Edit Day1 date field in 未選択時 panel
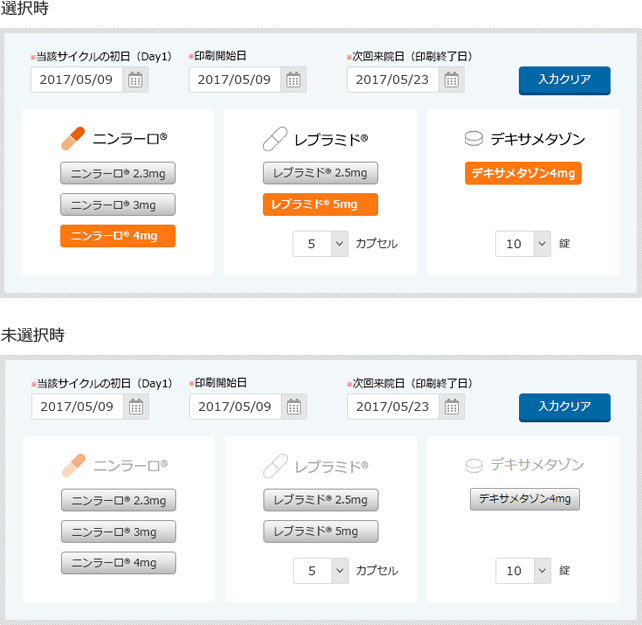 click(77, 407)
